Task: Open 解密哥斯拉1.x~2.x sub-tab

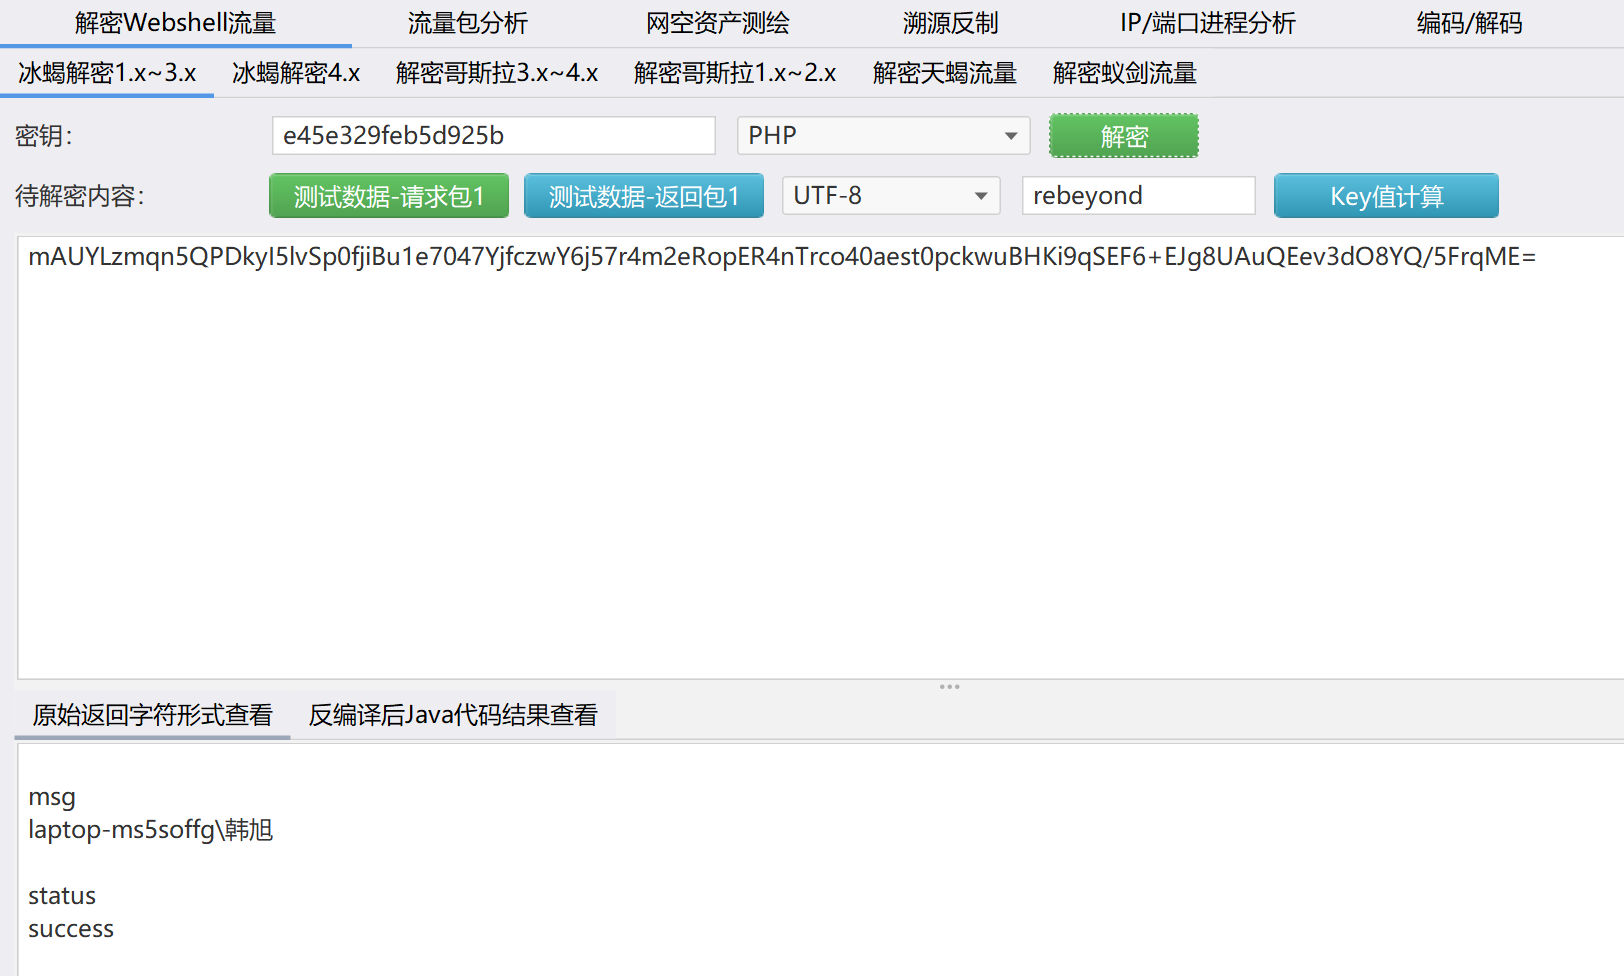Action: (x=735, y=73)
